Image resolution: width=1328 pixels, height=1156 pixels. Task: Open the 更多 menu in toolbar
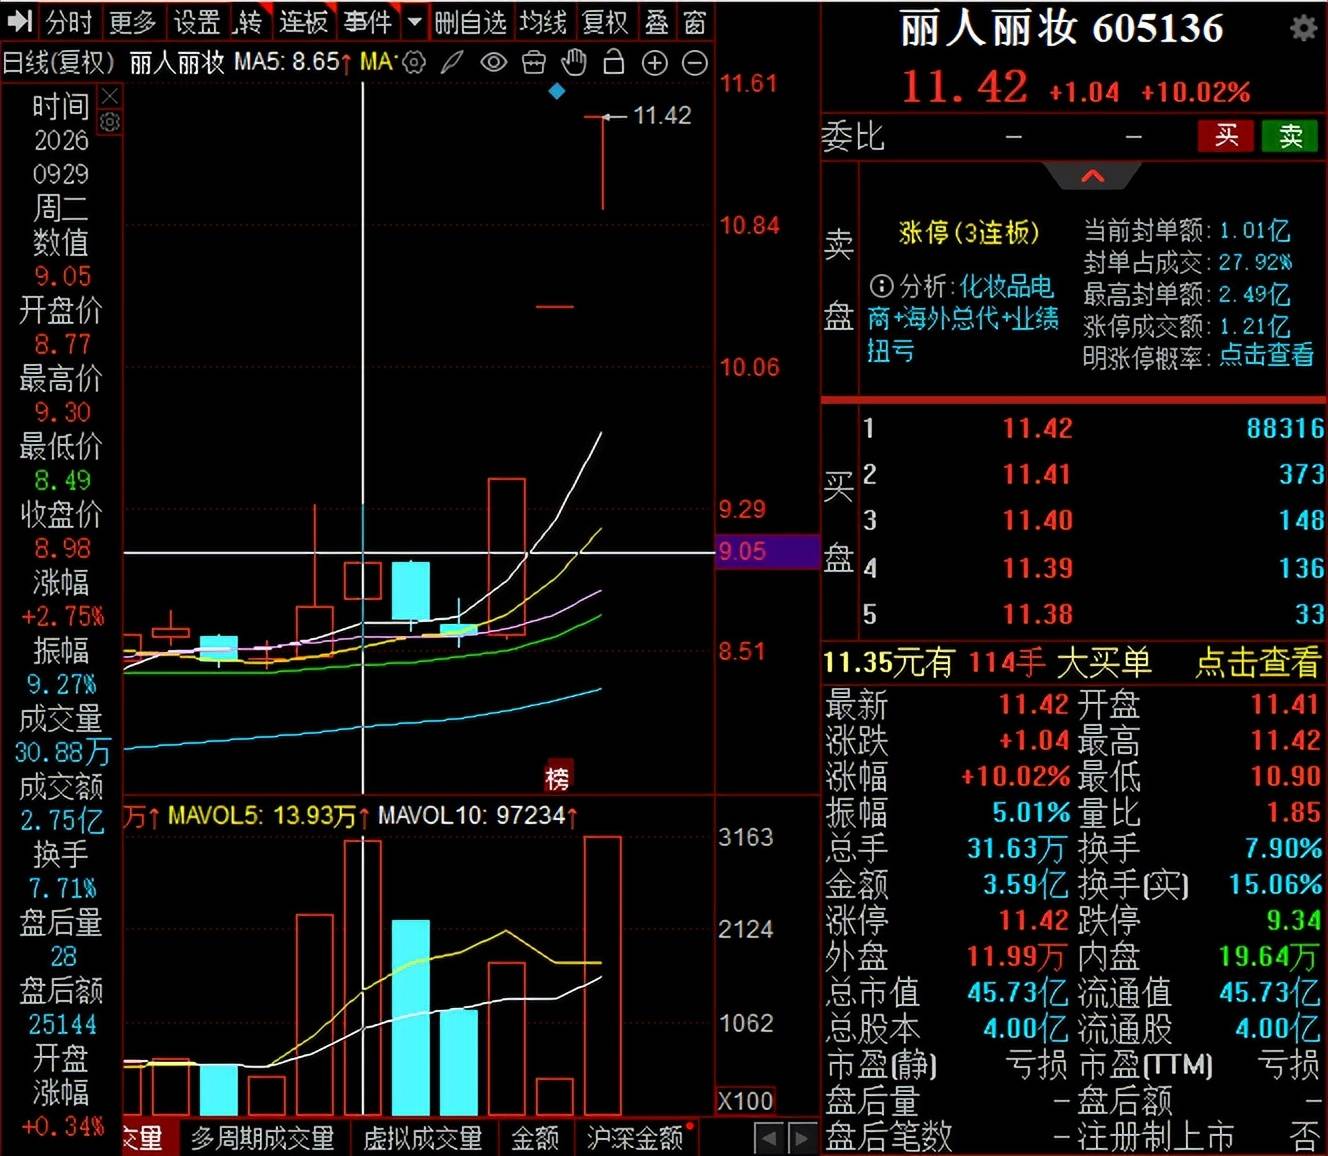(132, 21)
